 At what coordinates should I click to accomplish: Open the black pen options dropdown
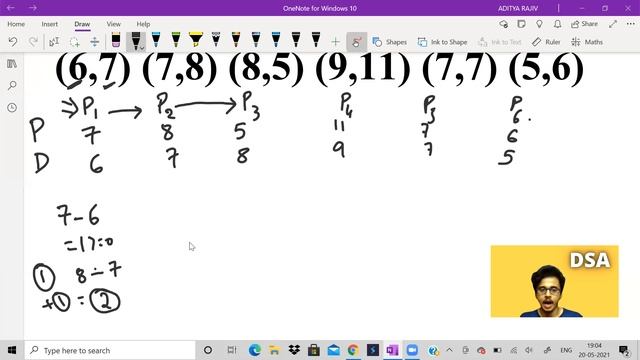(x=142, y=48)
